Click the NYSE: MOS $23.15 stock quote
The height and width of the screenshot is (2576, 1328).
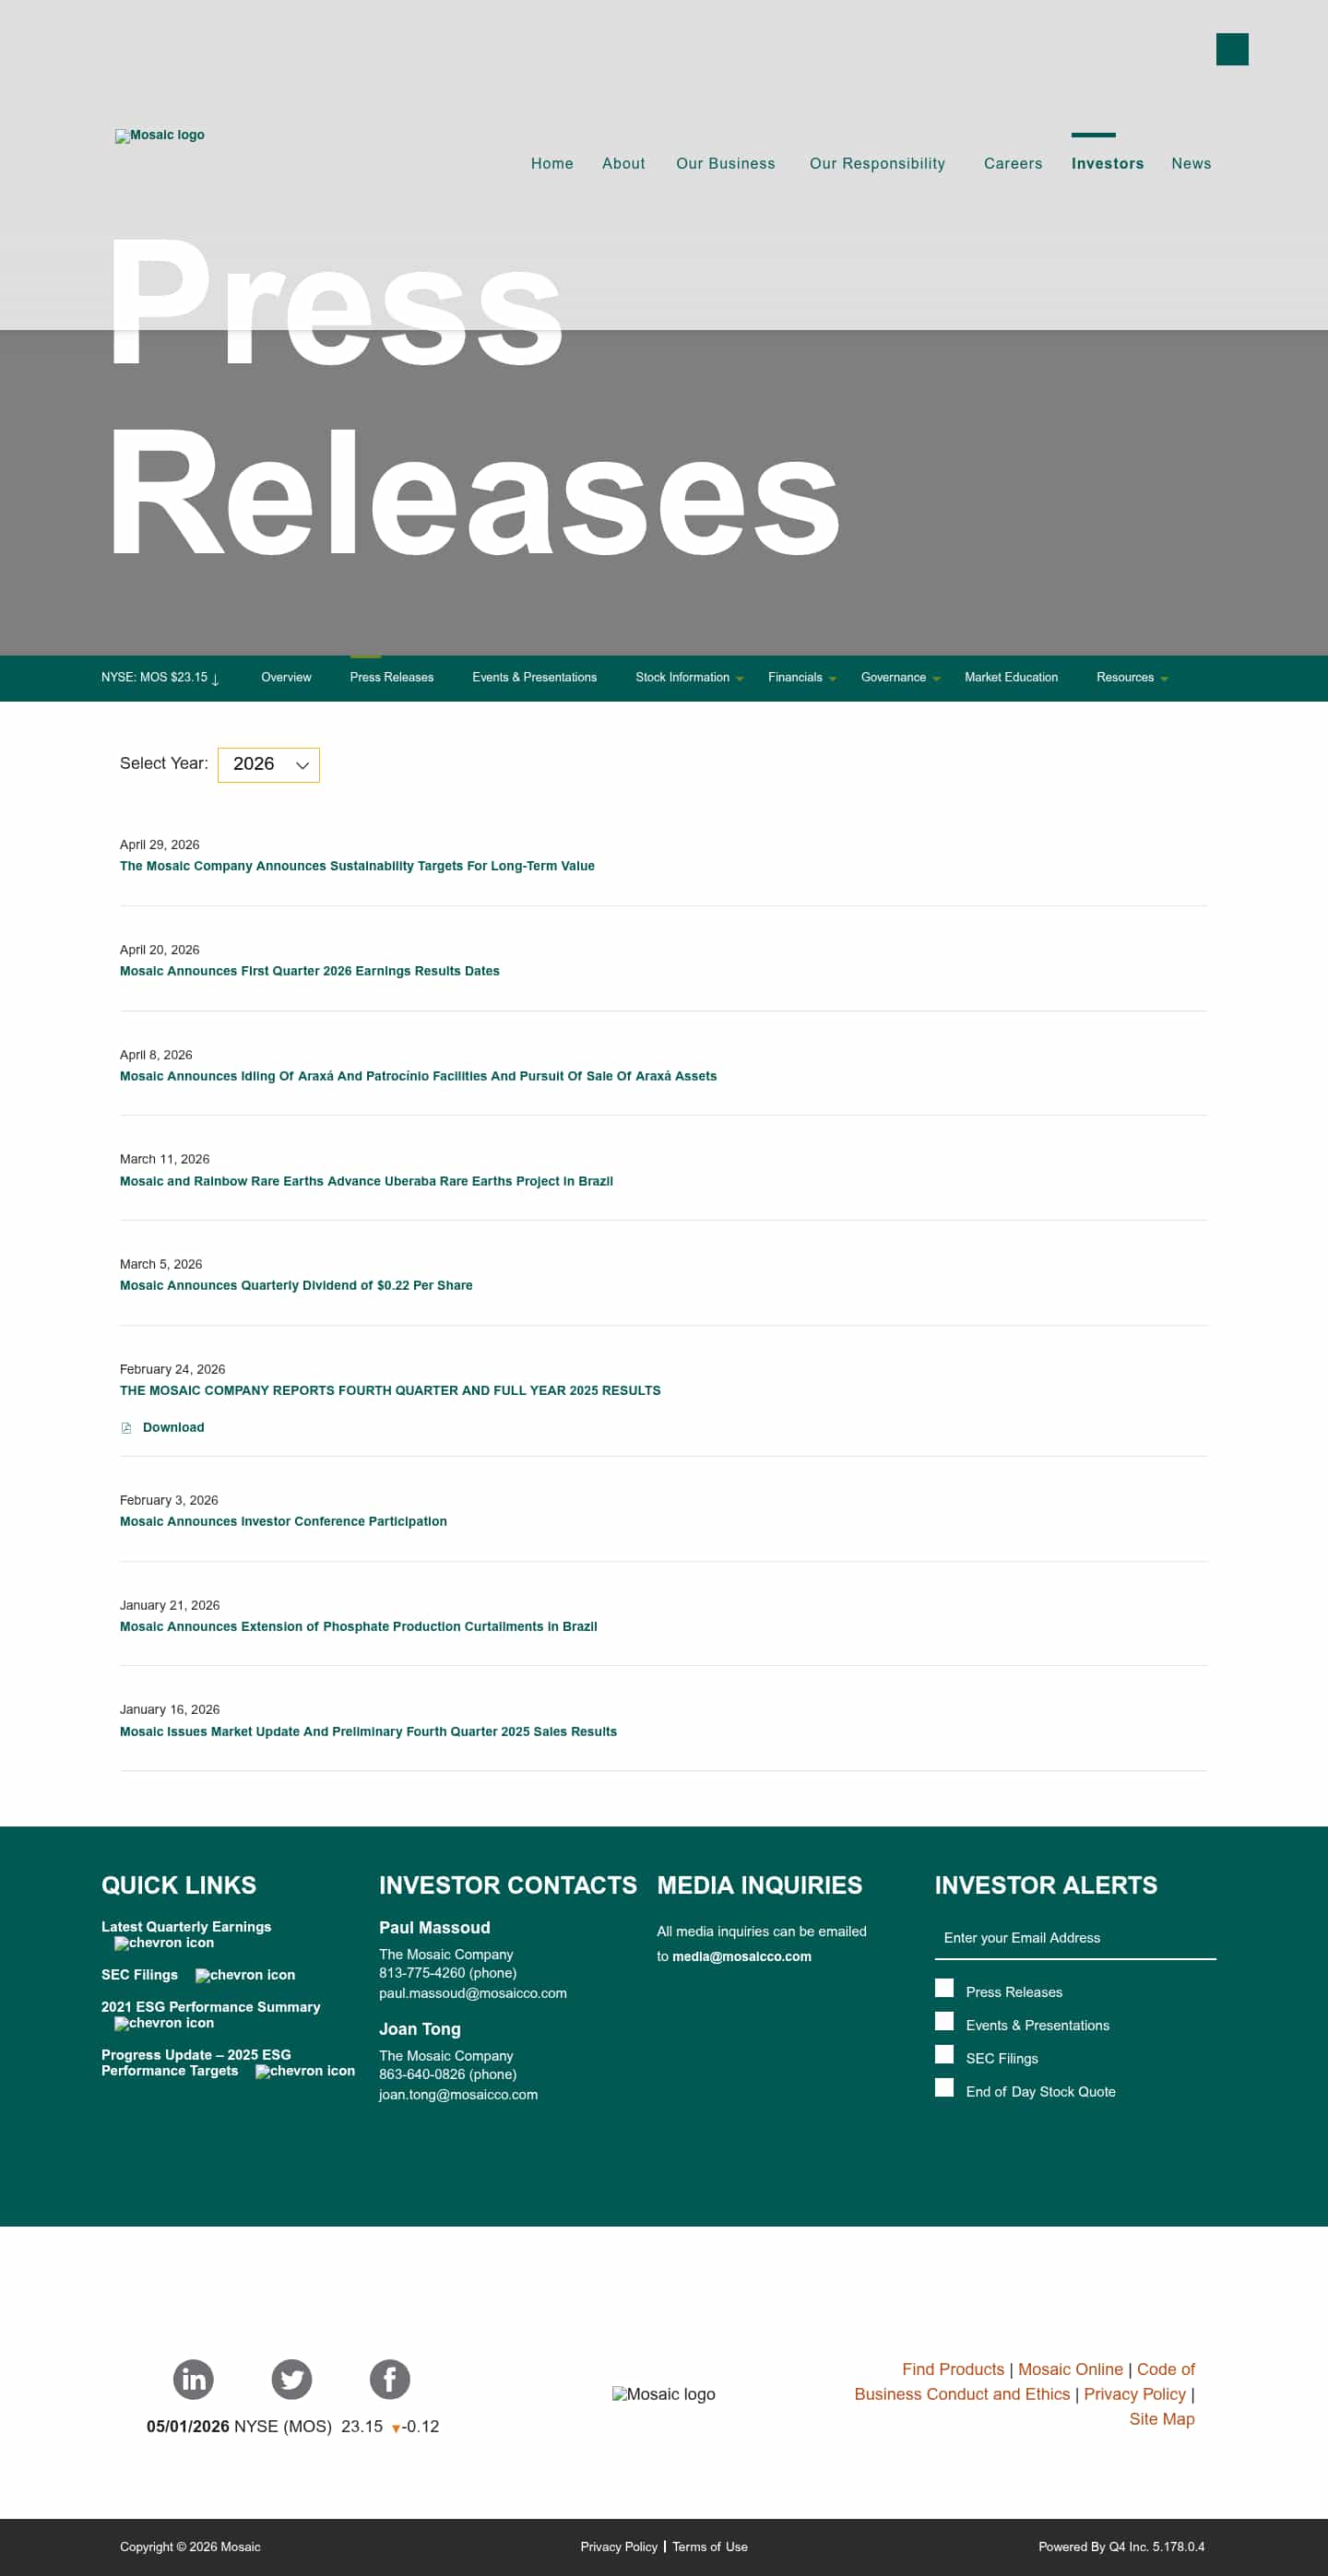[x=160, y=678]
